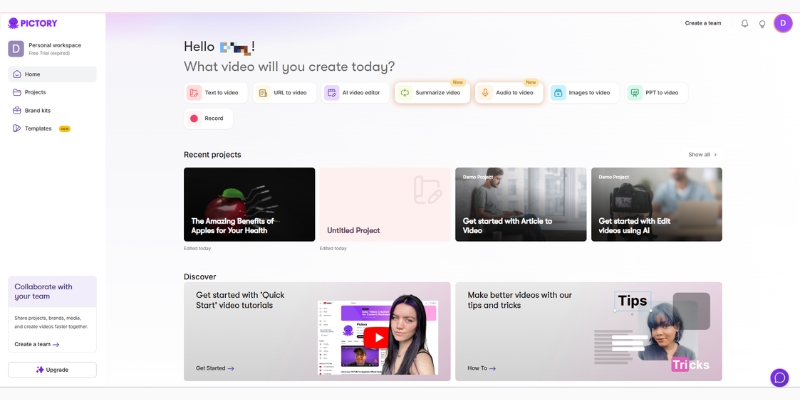Open notifications bell
Image resolution: width=800 pixels, height=400 pixels.
pos(744,23)
